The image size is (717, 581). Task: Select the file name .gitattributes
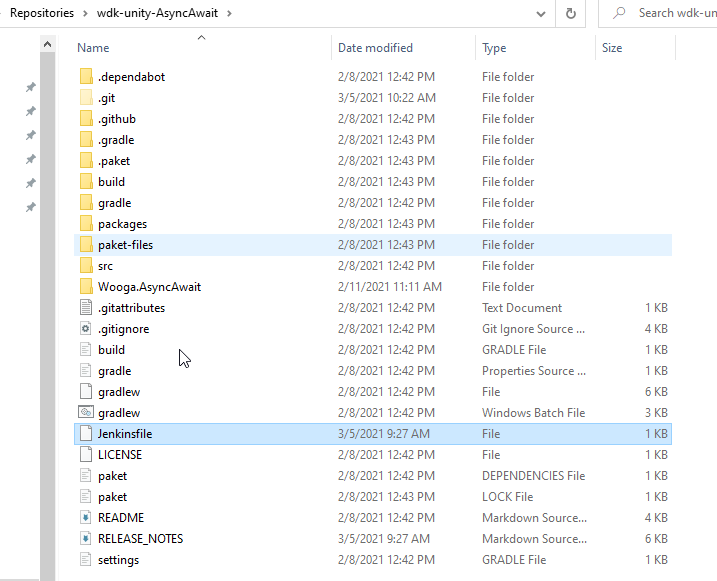point(131,308)
